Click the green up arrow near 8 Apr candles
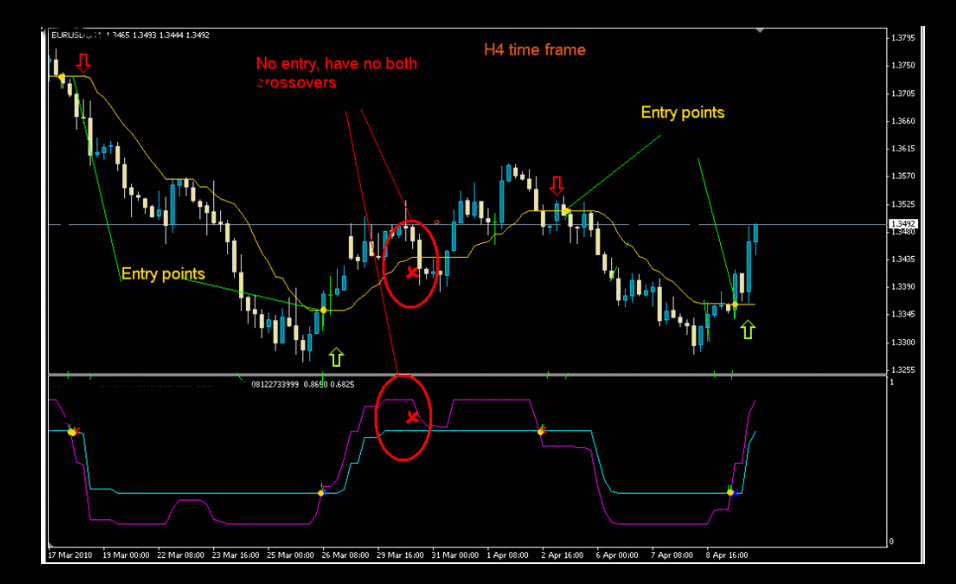This screenshot has width=956, height=584. point(747,328)
